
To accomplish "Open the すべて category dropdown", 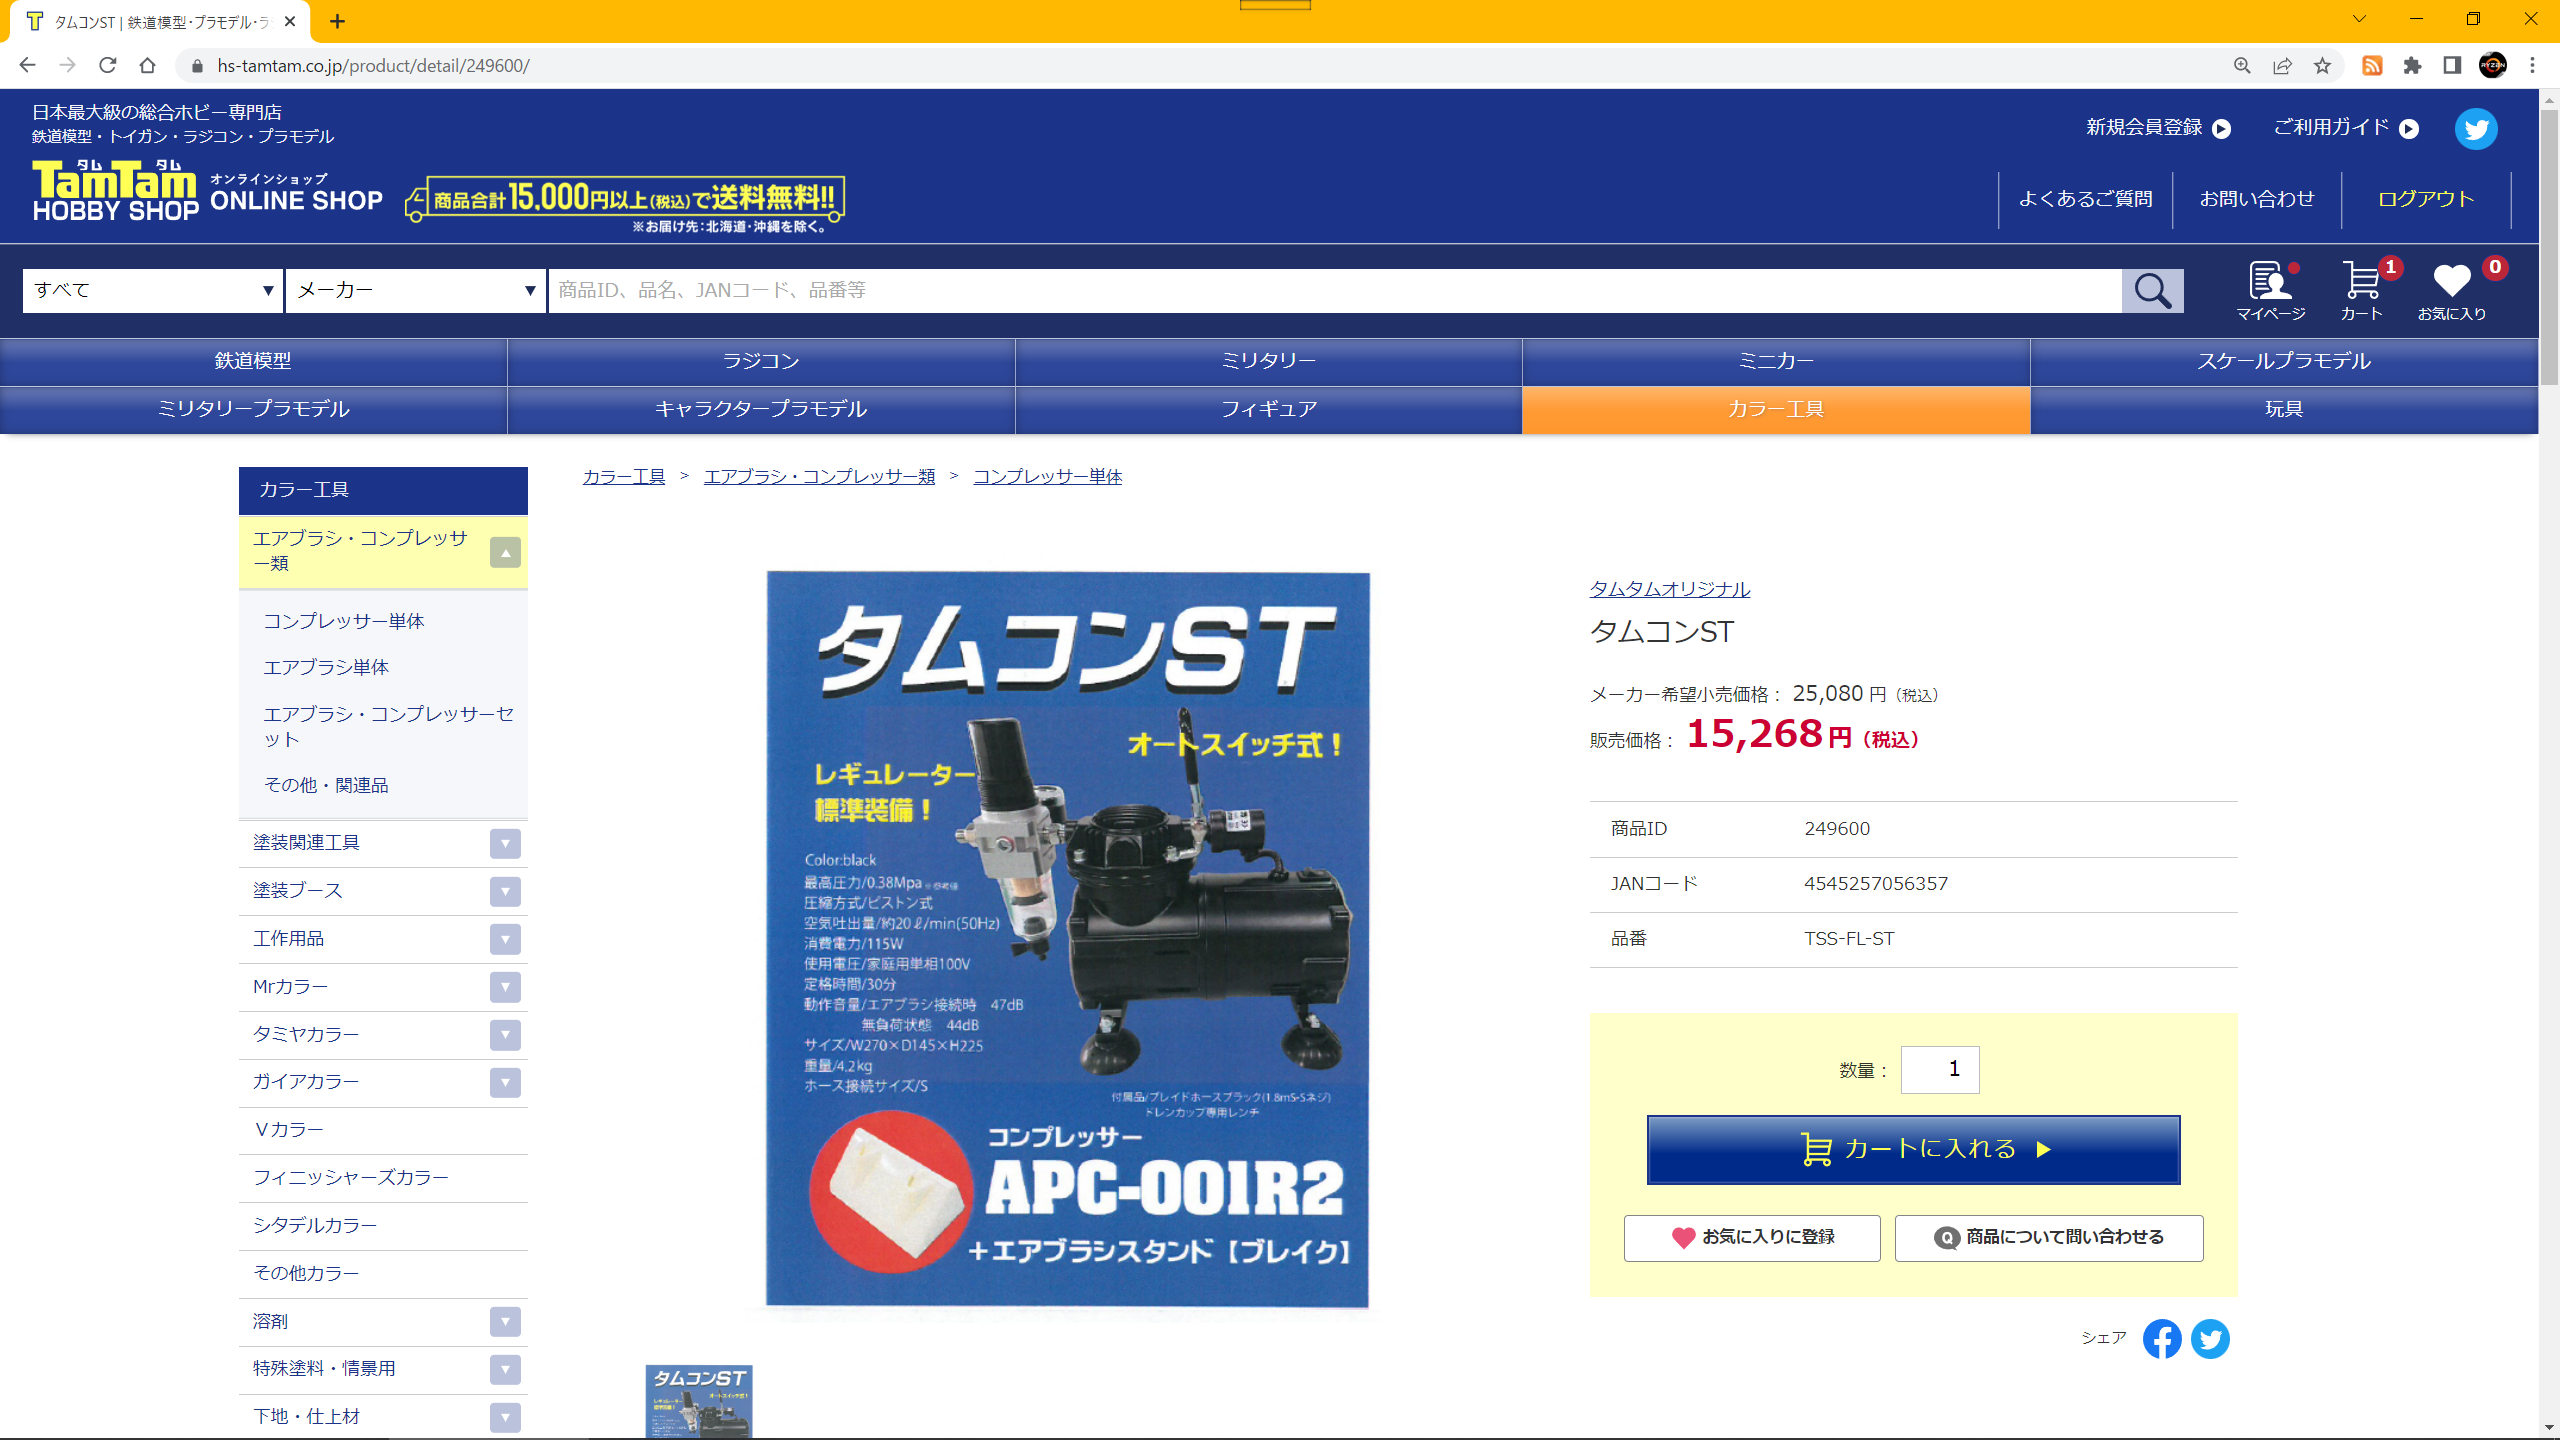I will coord(153,290).
